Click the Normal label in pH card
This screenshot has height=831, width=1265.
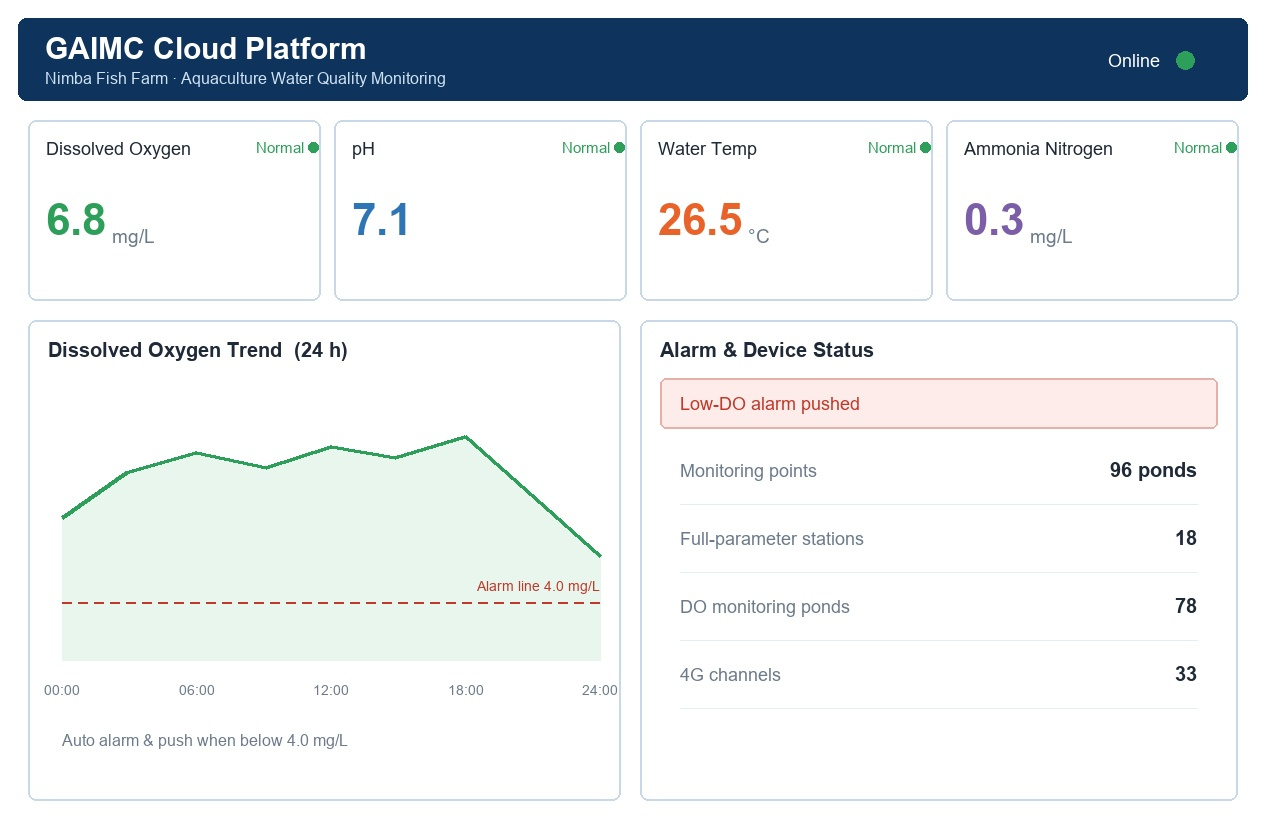[x=586, y=148]
